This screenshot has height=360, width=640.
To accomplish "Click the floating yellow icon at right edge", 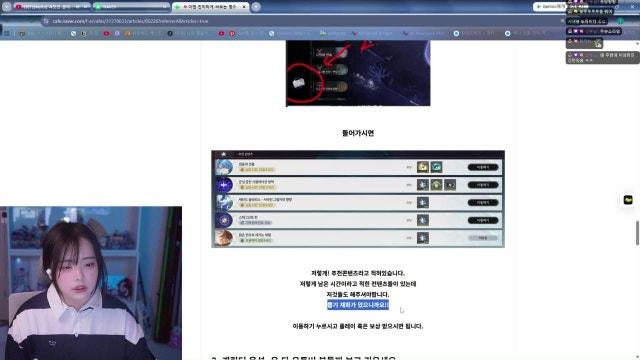I will tap(628, 200).
